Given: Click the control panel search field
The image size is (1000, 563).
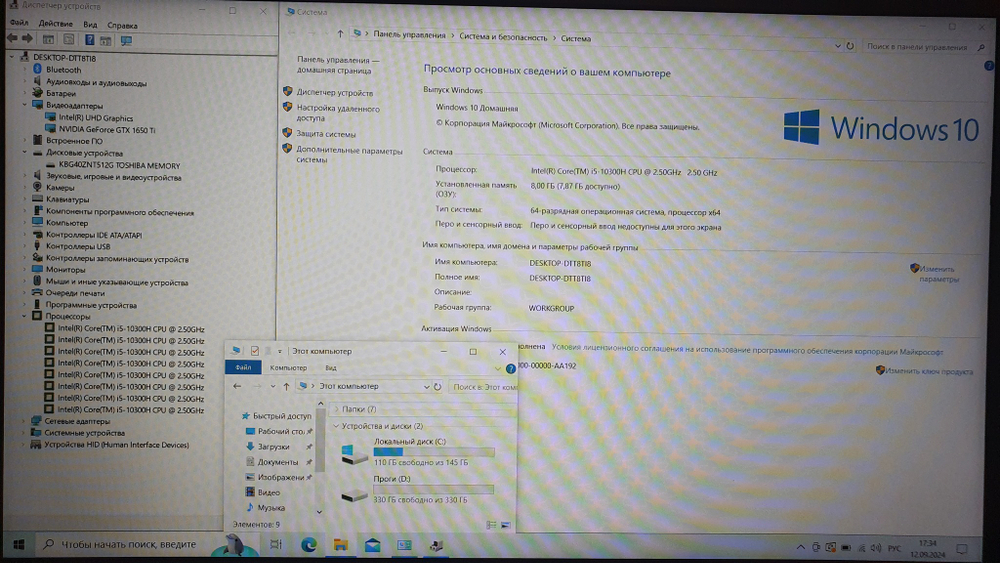Looking at the screenshot, I should 920,47.
